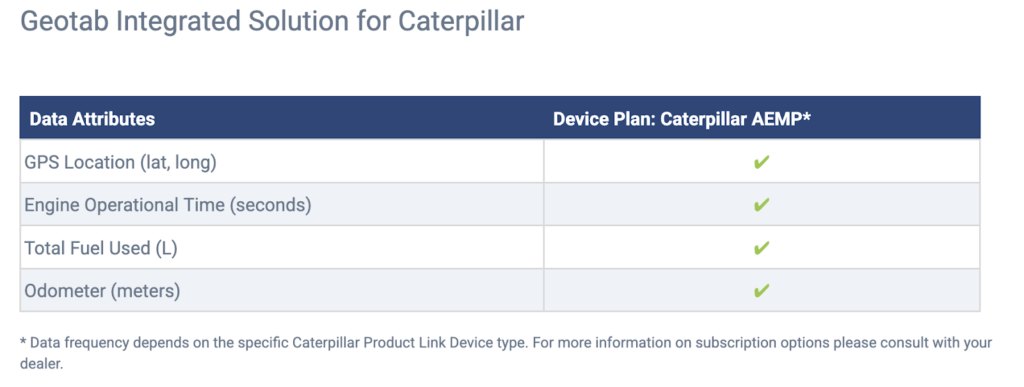Click the checkmark in the Engine Operational Time row

[x=761, y=205]
